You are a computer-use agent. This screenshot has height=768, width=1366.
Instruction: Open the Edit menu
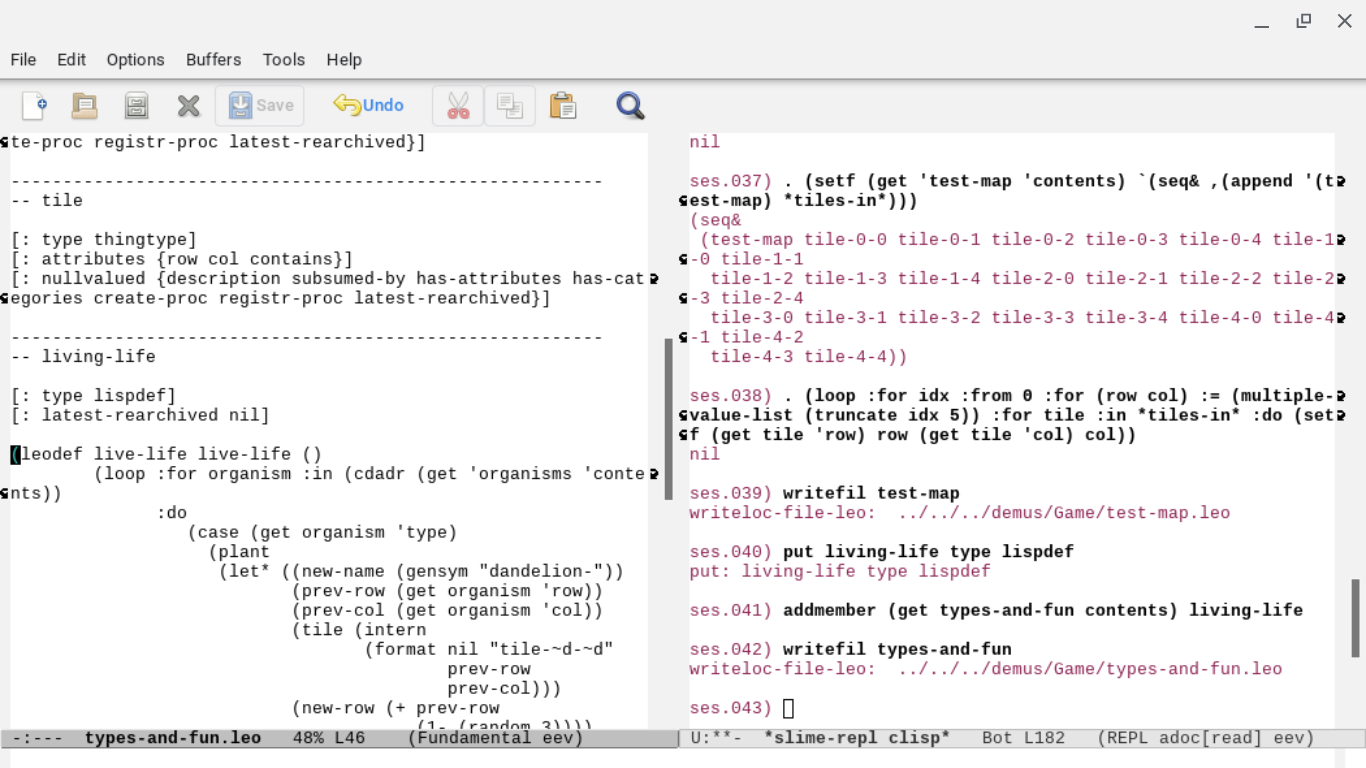click(71, 60)
